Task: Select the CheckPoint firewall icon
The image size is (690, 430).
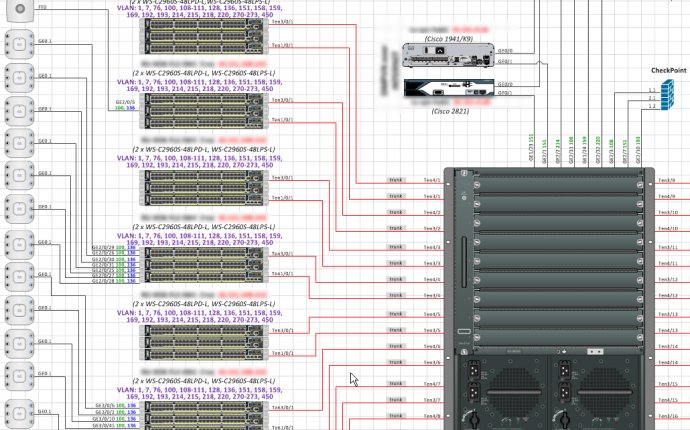Action: (x=667, y=95)
